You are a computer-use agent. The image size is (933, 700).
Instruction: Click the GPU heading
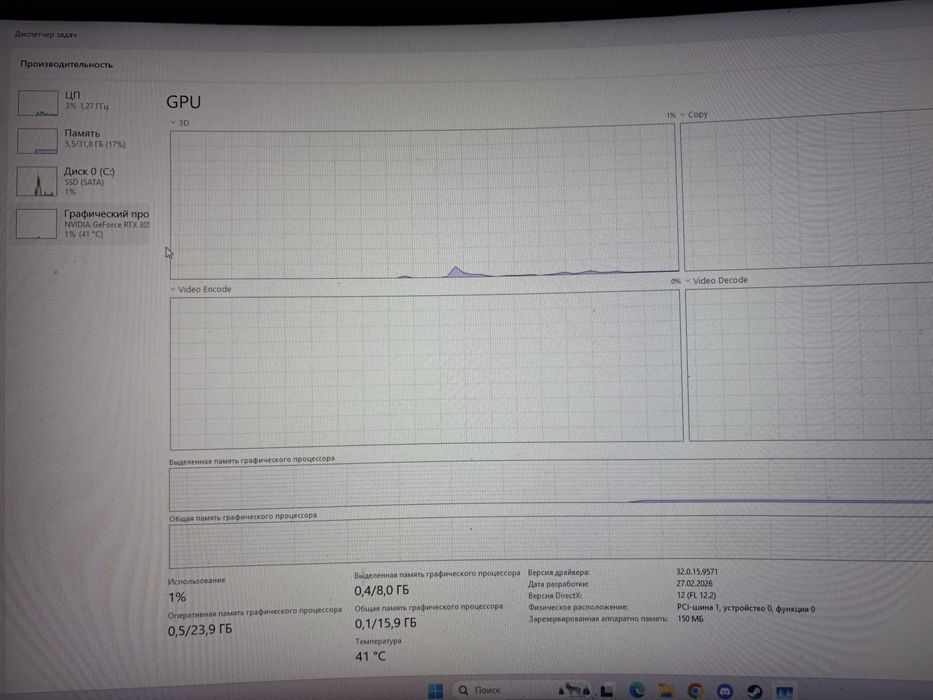coord(183,102)
